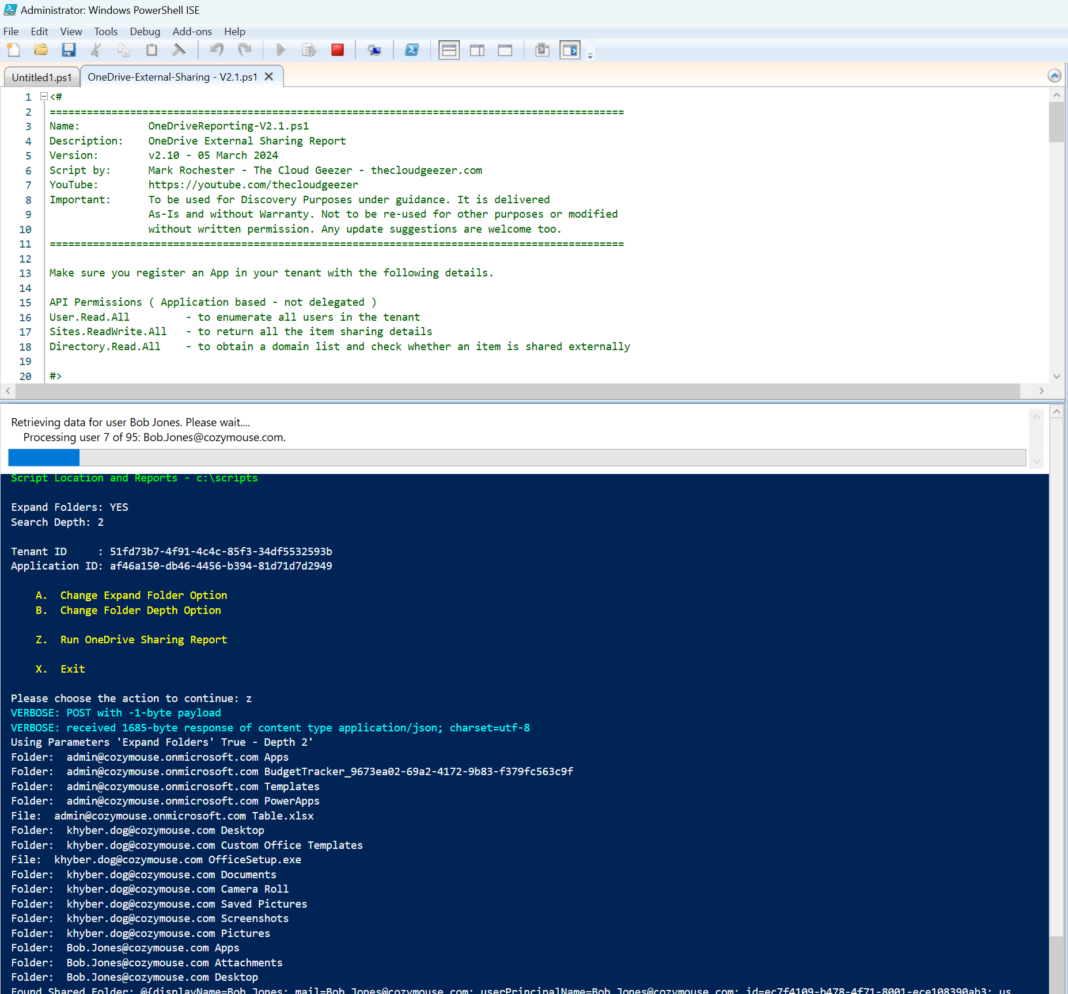Cut selected text with scissors icon
Viewport: 1068px width, 994px height.
pos(96,50)
